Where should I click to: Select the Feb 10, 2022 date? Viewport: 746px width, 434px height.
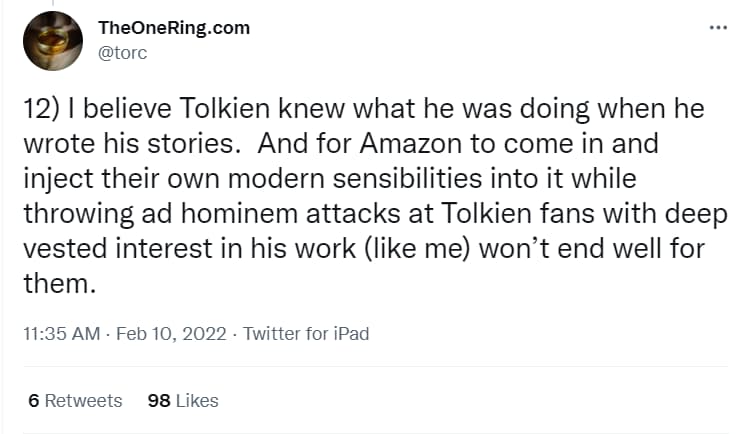tap(171, 334)
